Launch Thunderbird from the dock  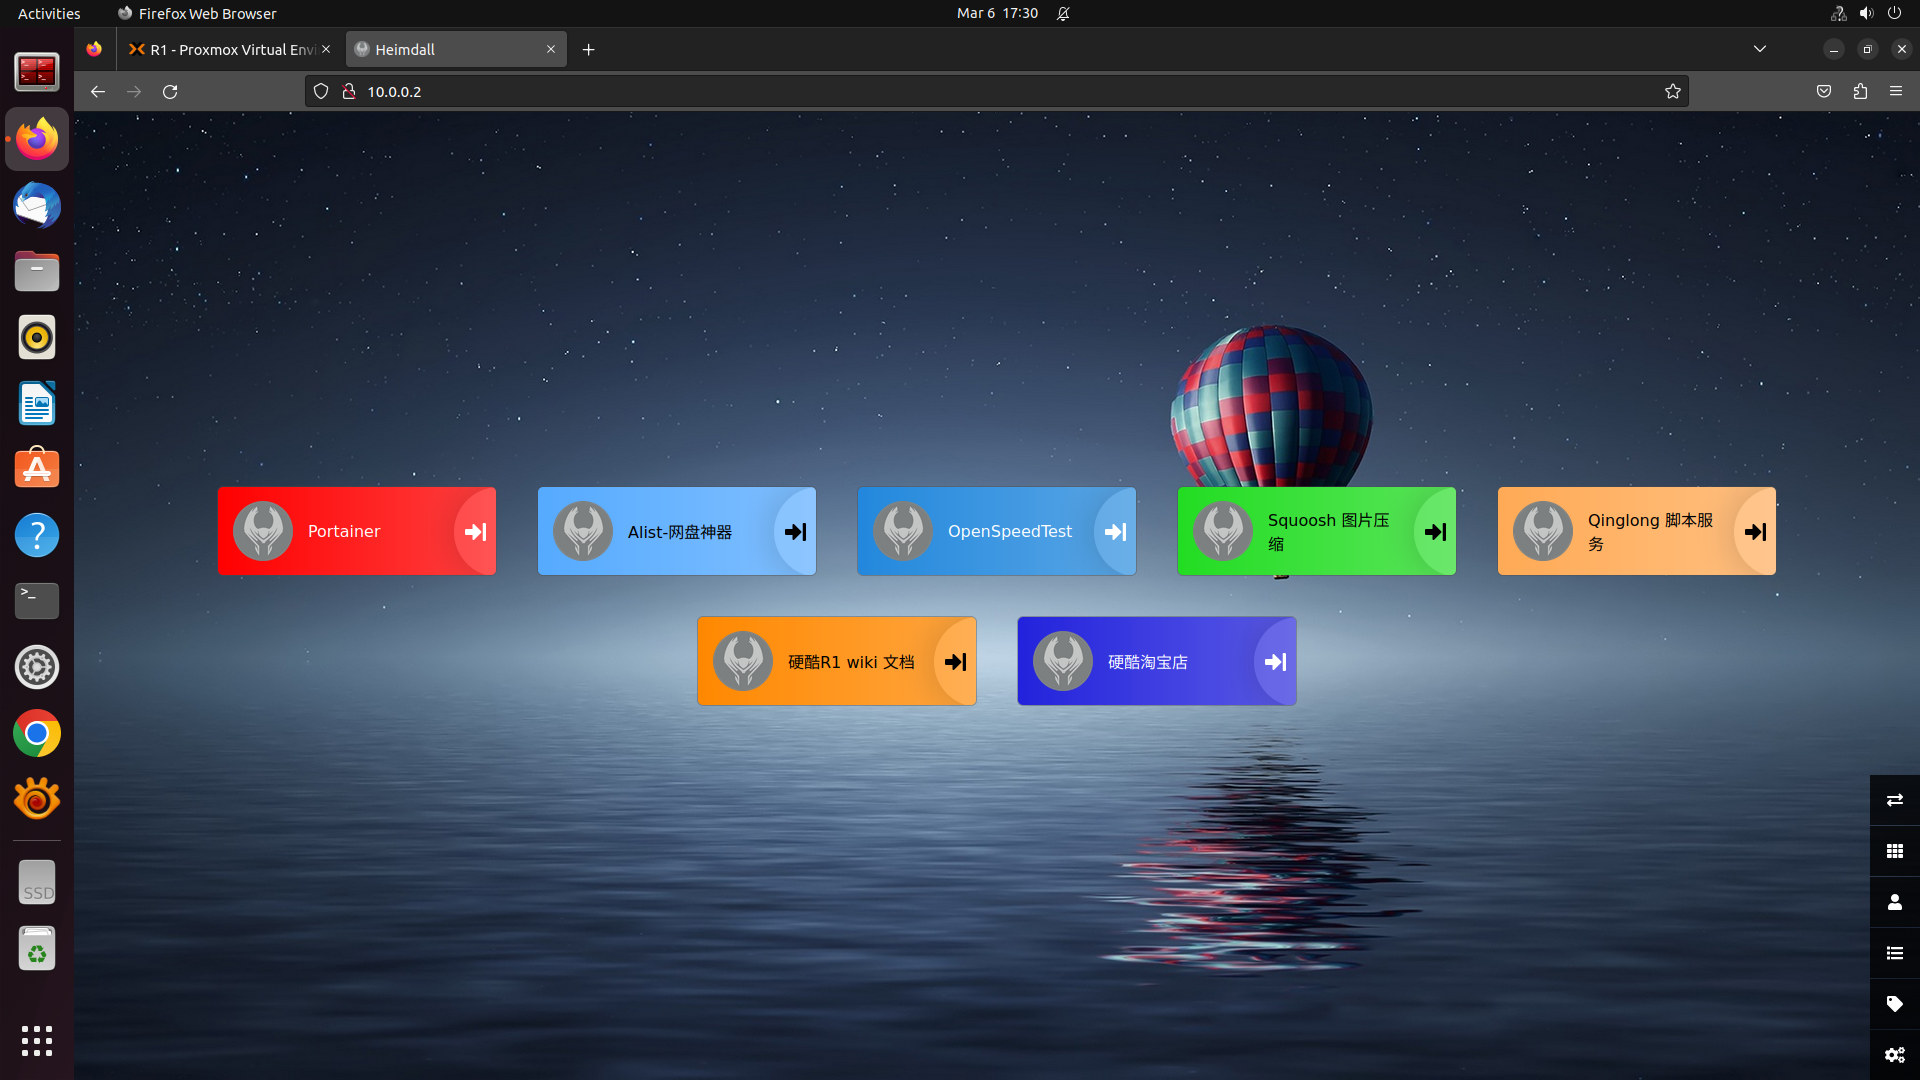coord(37,206)
